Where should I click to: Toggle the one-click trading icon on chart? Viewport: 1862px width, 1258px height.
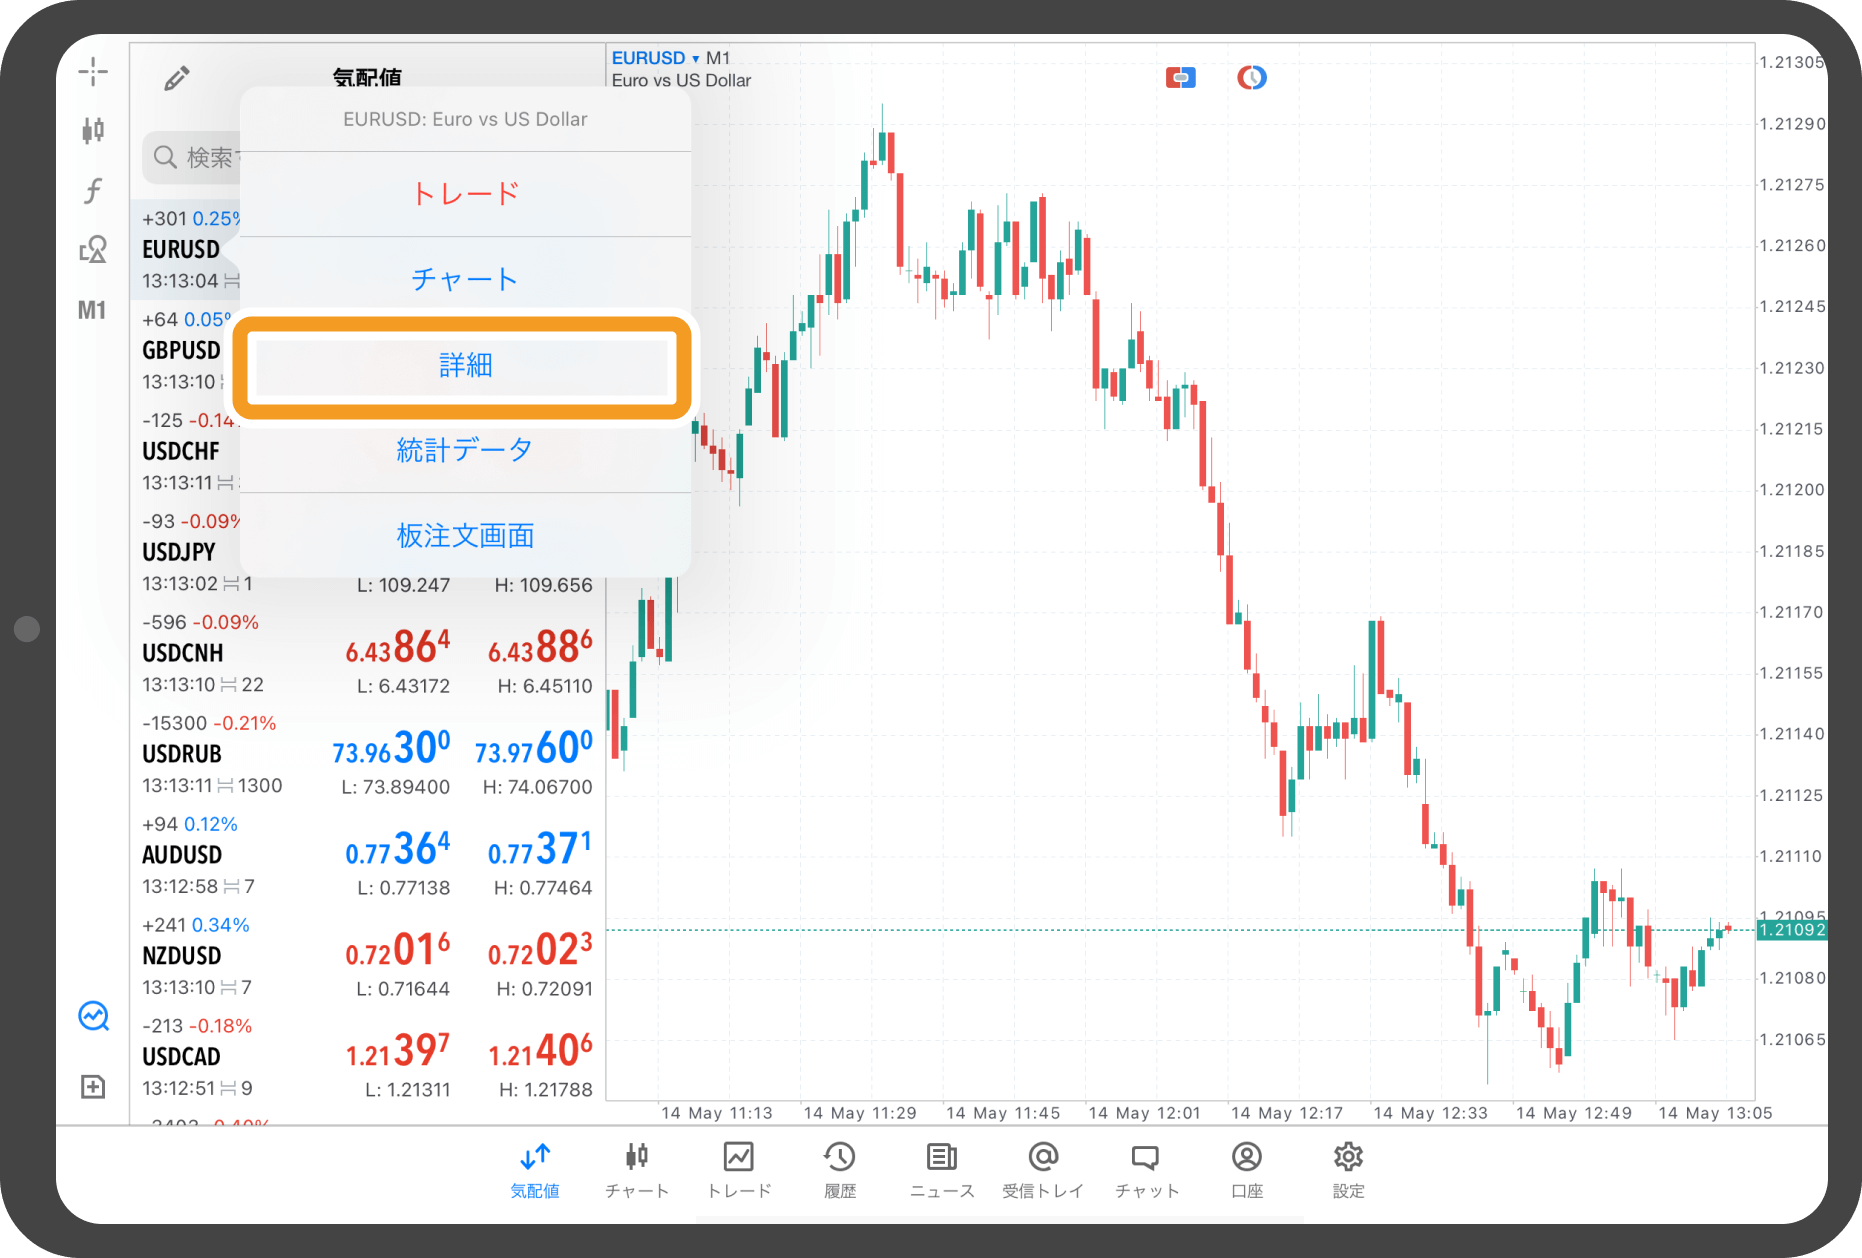click(1180, 77)
